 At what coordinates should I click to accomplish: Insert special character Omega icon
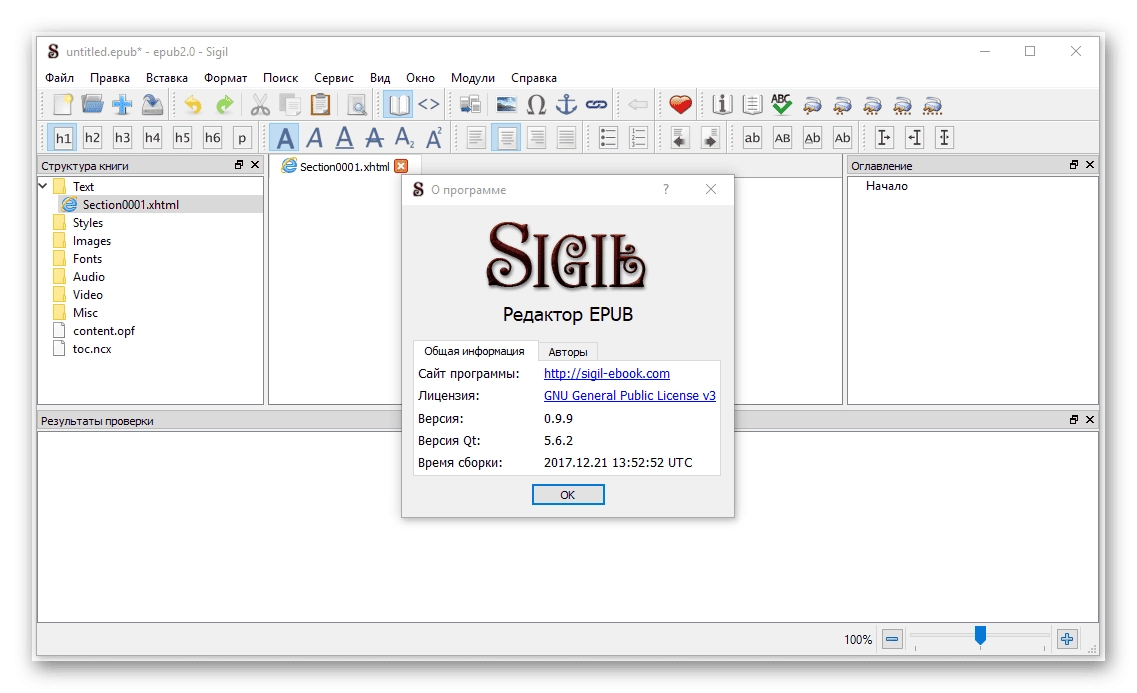pos(536,105)
